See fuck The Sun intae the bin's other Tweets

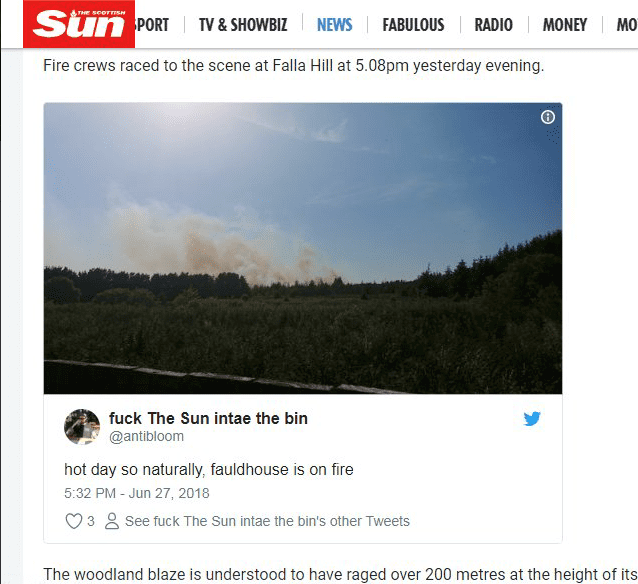pyautogui.click(x=267, y=521)
